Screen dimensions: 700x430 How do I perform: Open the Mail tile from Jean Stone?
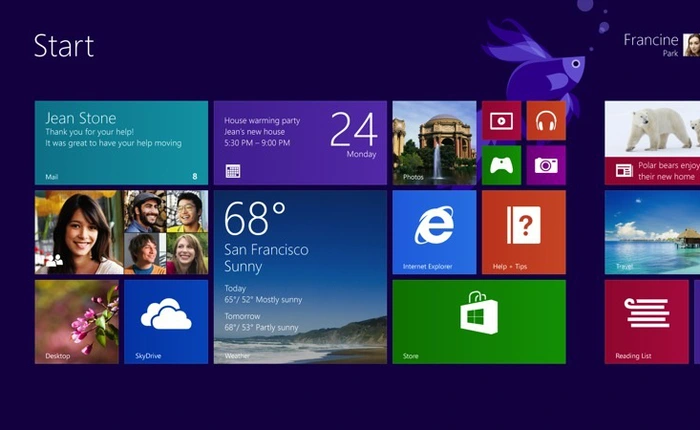121,142
